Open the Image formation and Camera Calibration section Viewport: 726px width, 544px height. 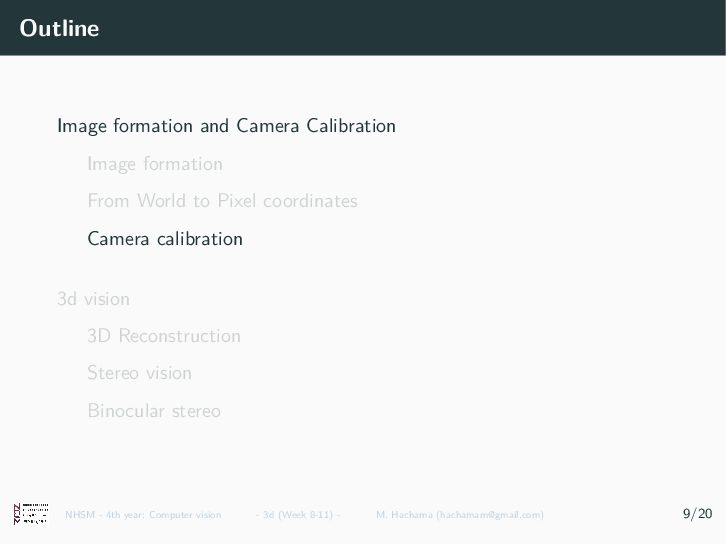[x=226, y=126]
